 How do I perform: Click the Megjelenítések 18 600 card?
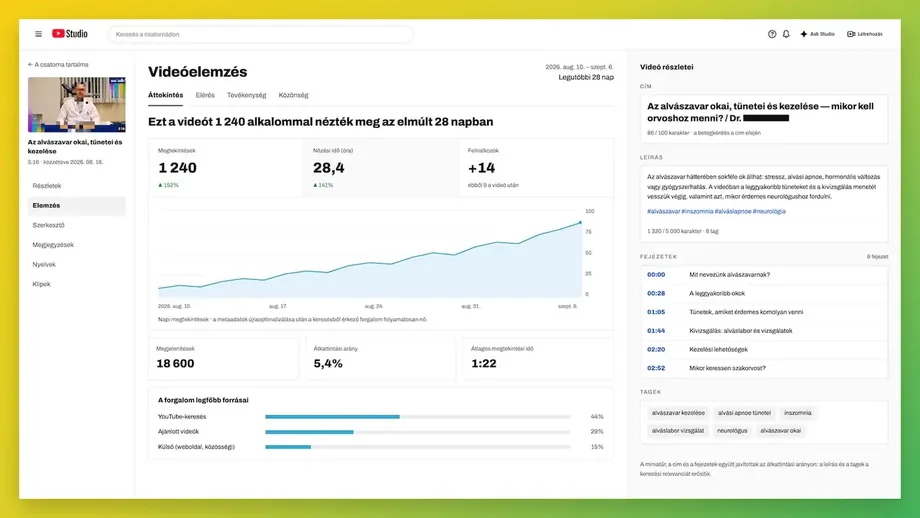(223, 358)
